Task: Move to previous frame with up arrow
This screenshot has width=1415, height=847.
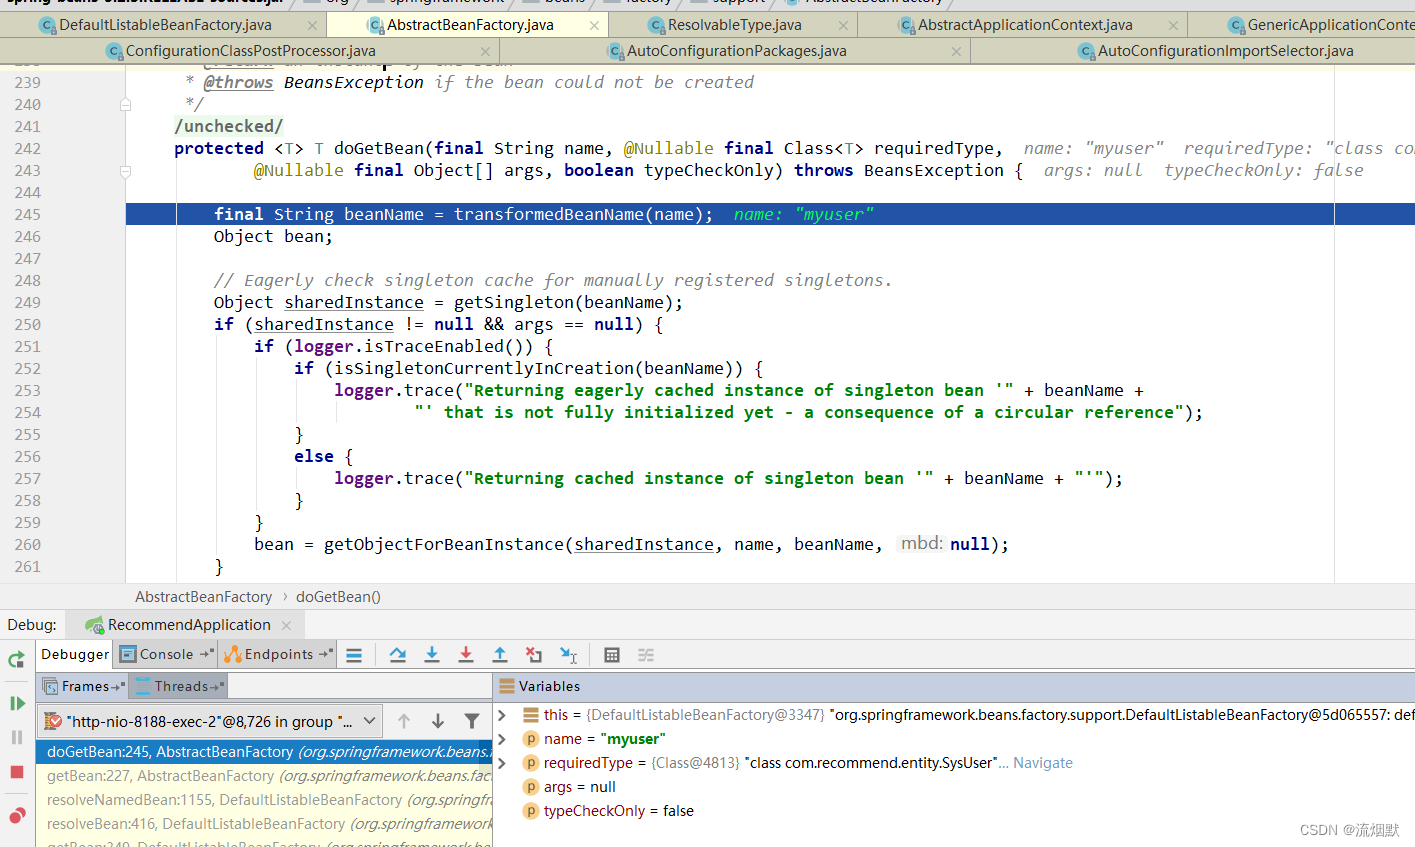Action: click(x=404, y=721)
